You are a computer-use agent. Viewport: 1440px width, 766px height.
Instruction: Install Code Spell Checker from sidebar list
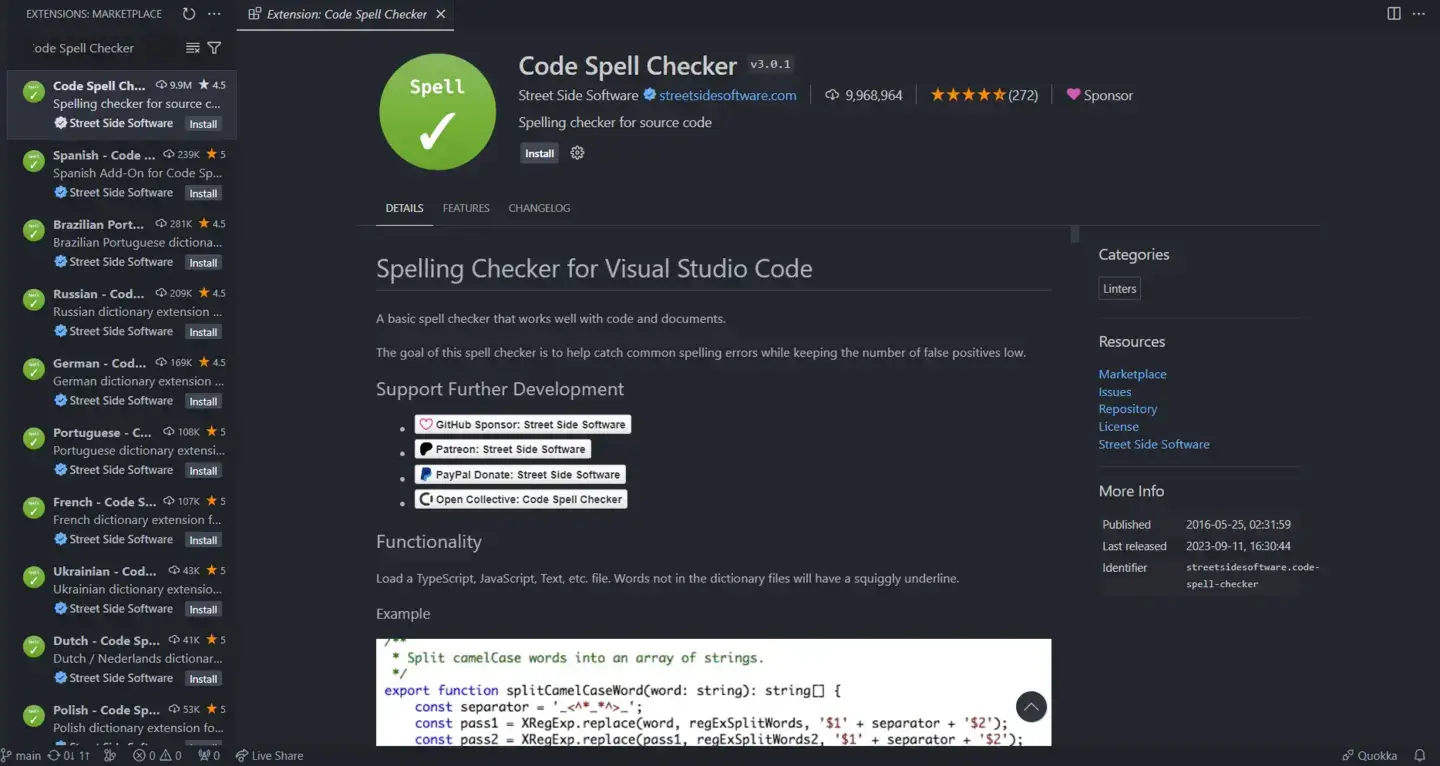pos(203,124)
